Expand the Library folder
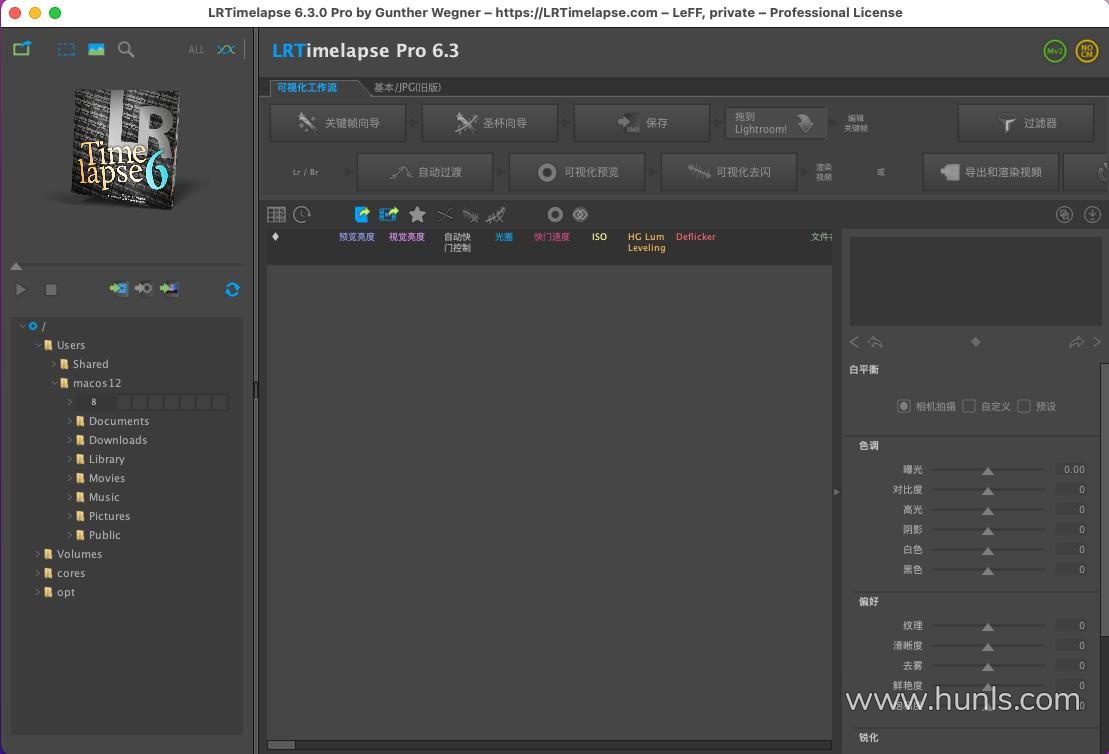Image resolution: width=1109 pixels, height=754 pixels. pyautogui.click(x=69, y=459)
